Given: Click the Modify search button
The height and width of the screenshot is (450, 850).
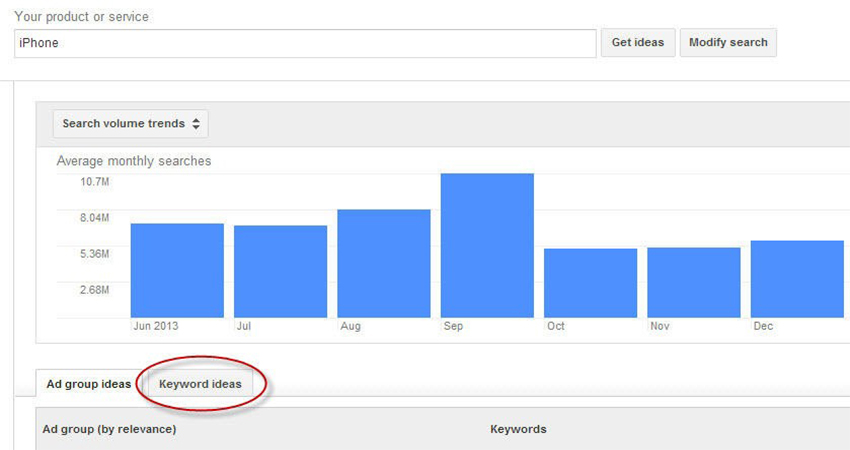Looking at the screenshot, I should 728,43.
